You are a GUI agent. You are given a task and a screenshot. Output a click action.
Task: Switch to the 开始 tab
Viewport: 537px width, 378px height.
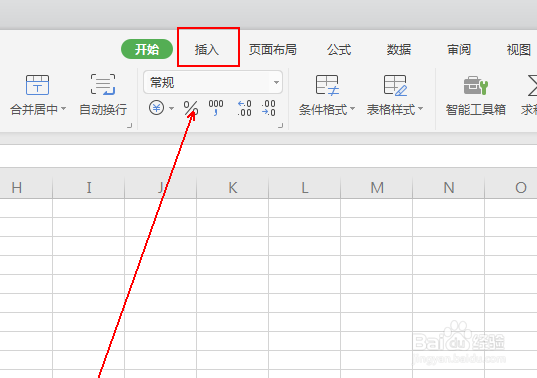(x=147, y=49)
